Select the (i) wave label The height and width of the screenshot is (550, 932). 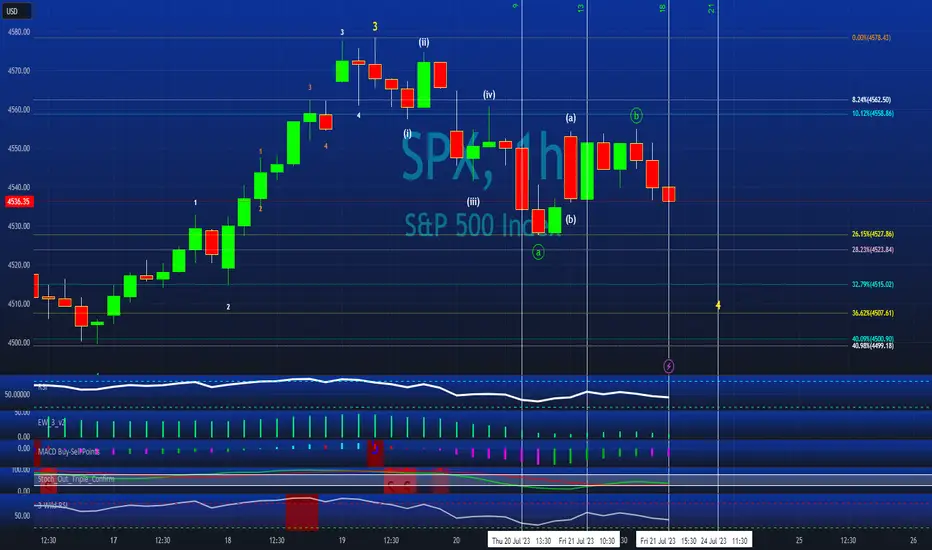tap(408, 133)
